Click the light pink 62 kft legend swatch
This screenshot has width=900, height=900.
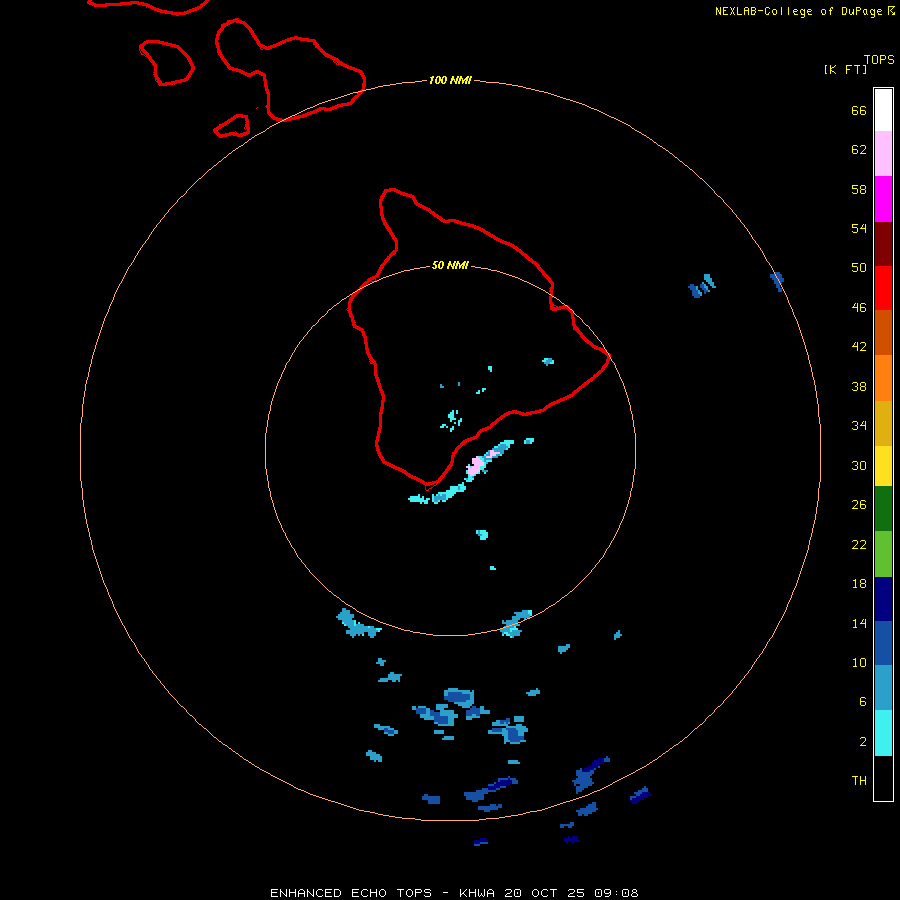click(883, 153)
